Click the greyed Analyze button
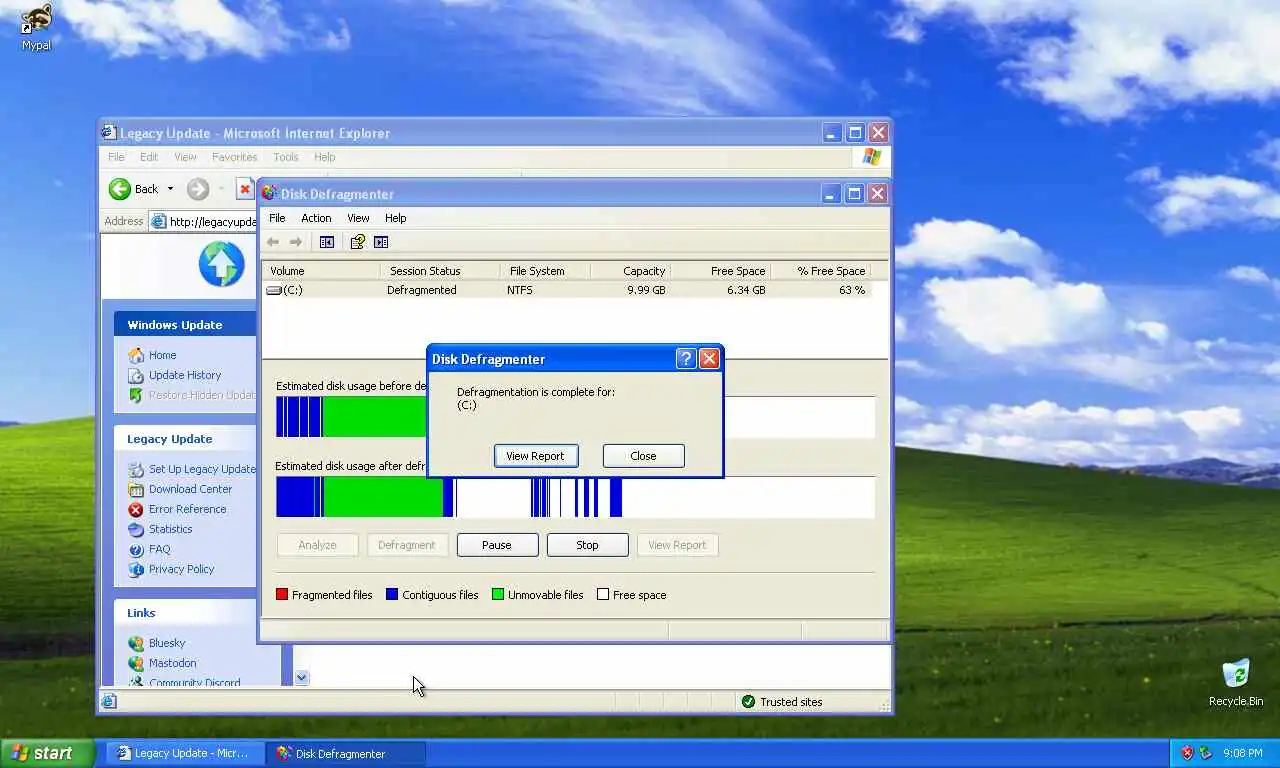Screen dimensions: 1280x768 (x=317, y=545)
